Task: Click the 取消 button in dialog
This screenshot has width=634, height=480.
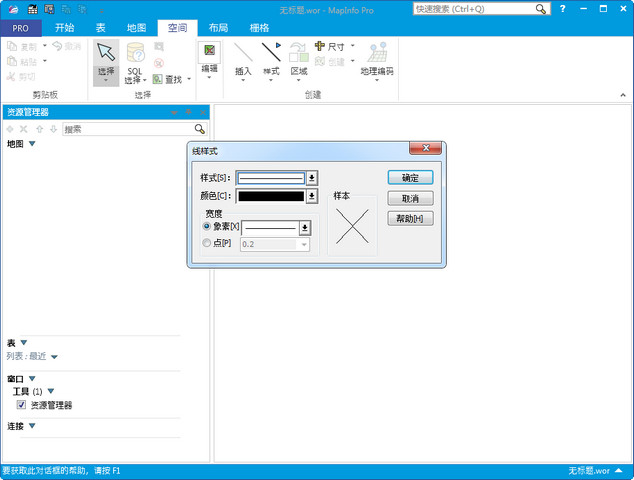Action: click(410, 198)
